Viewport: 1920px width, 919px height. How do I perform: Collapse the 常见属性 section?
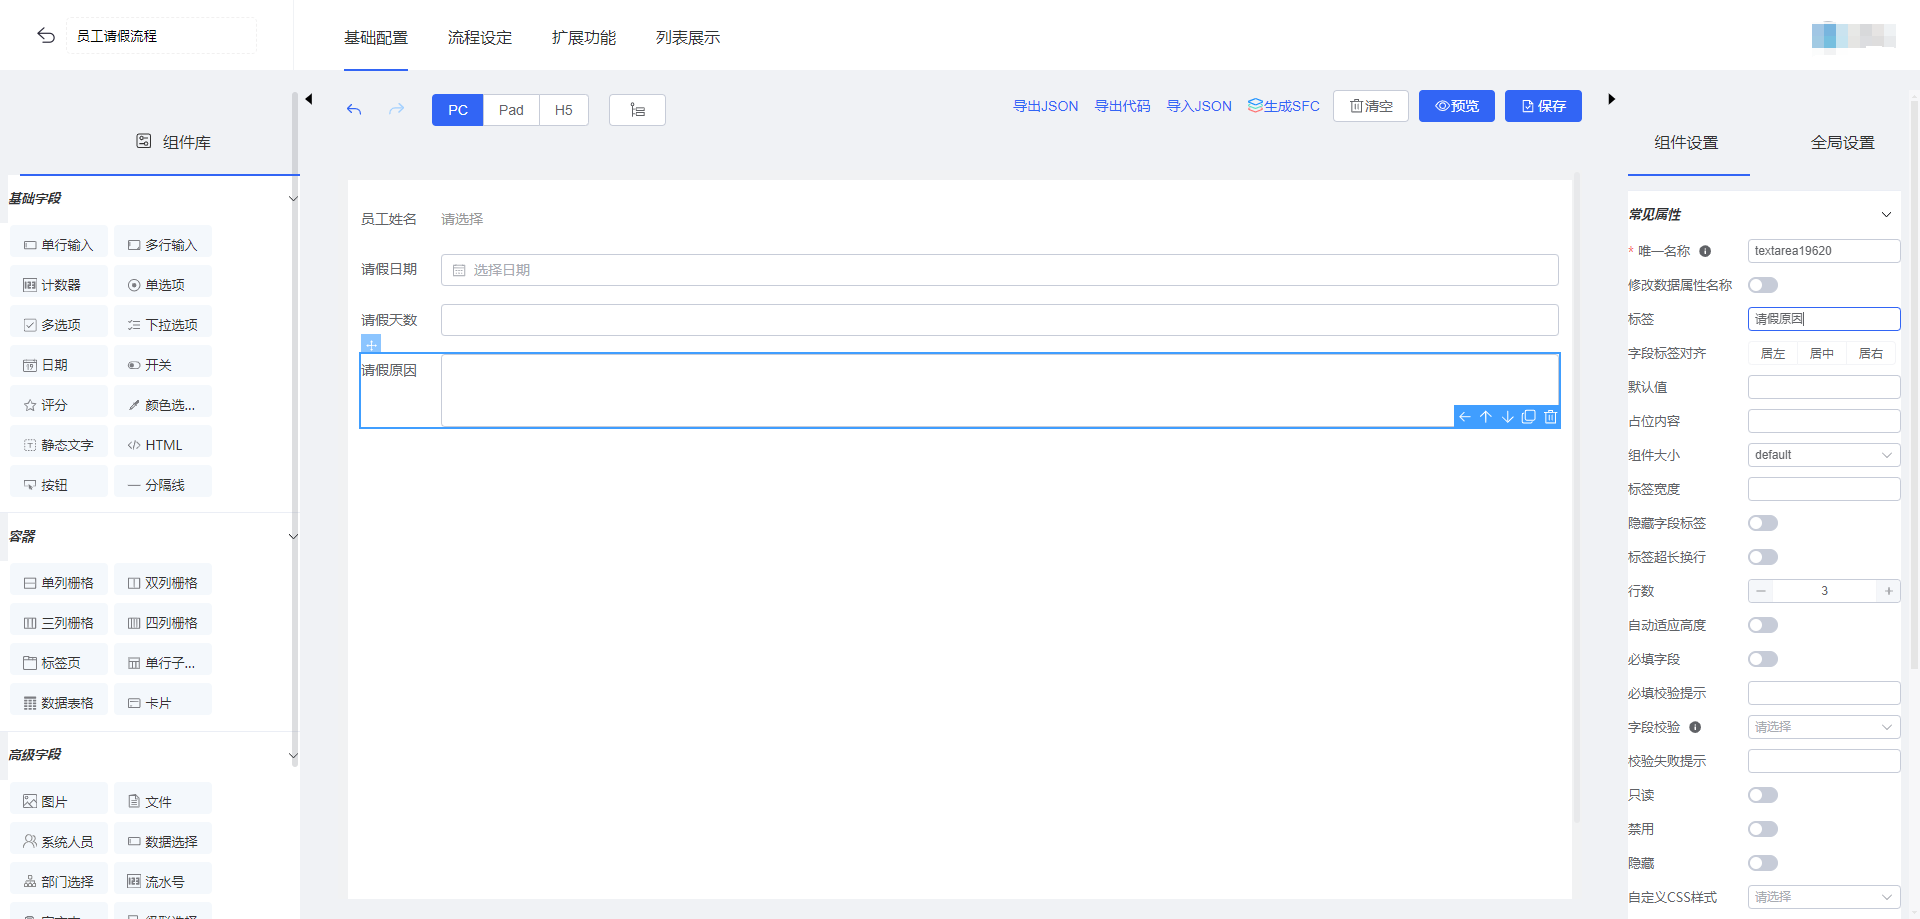point(1886,215)
